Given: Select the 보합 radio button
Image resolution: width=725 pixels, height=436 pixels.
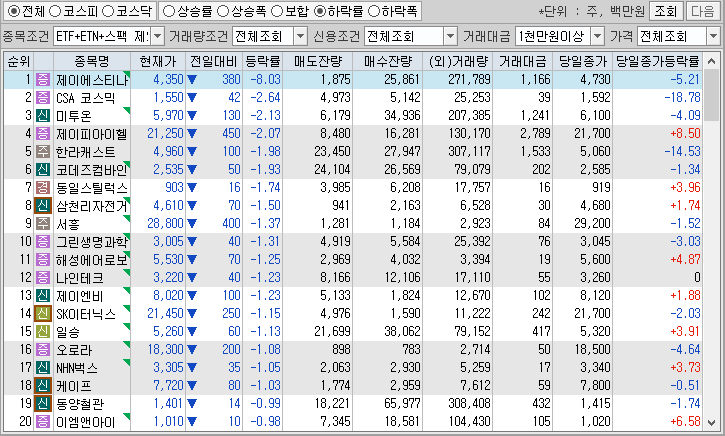Looking at the screenshot, I should pos(277,11).
